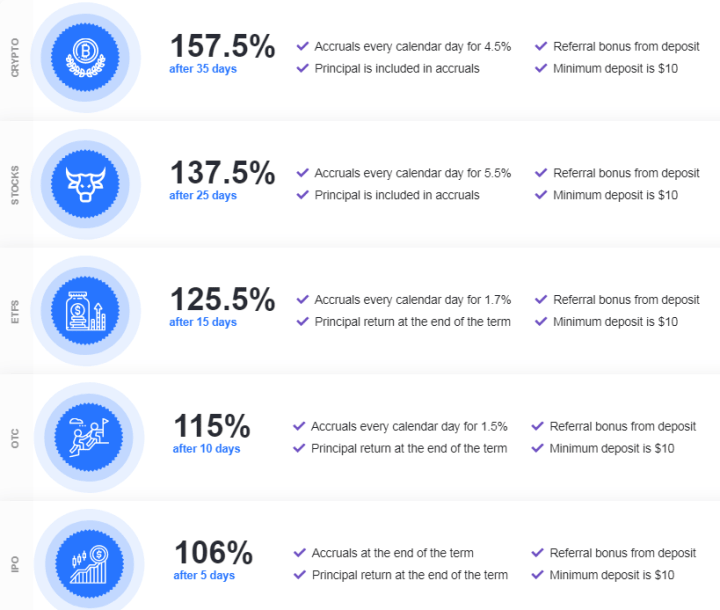720x610 pixels.
Task: Select the vertical CRYPTO plan label
Action: point(14,57)
